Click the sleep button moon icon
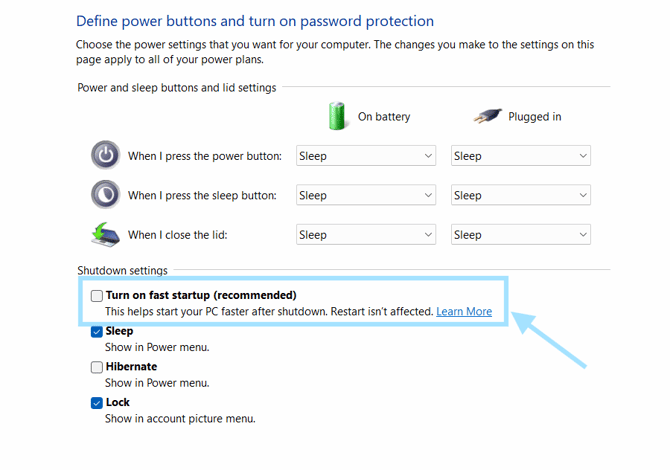The height and width of the screenshot is (470, 670). [105, 195]
